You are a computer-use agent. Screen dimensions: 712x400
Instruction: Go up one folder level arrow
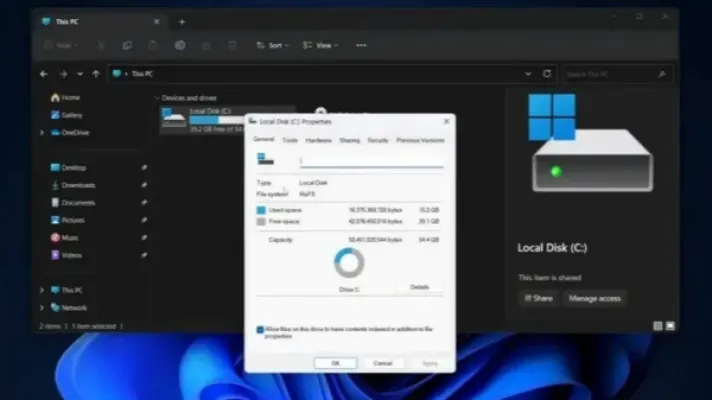(96, 74)
